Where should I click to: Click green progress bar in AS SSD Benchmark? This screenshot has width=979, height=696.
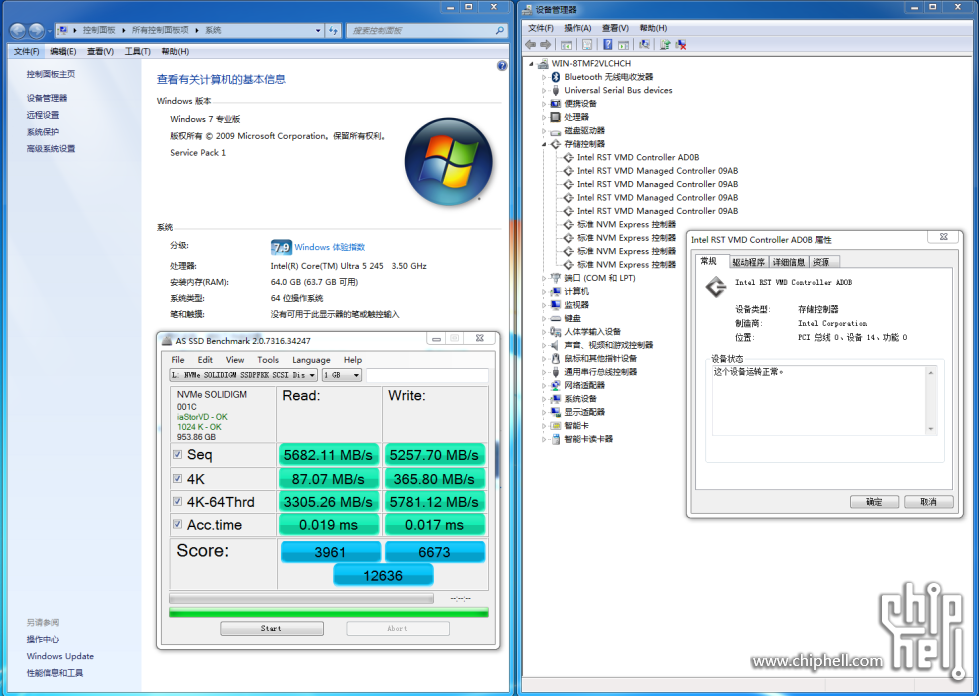point(329,613)
